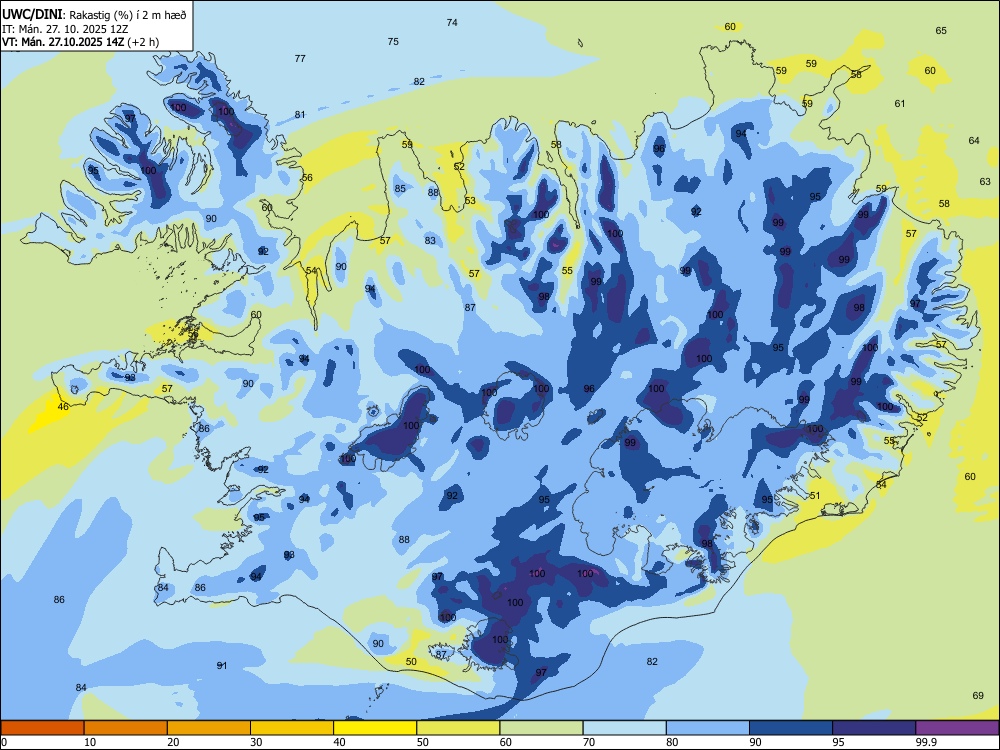Viewport: 1000px width, 750px height.
Task: Click the '85' humidity value on the map
Action: [x=400, y=189]
